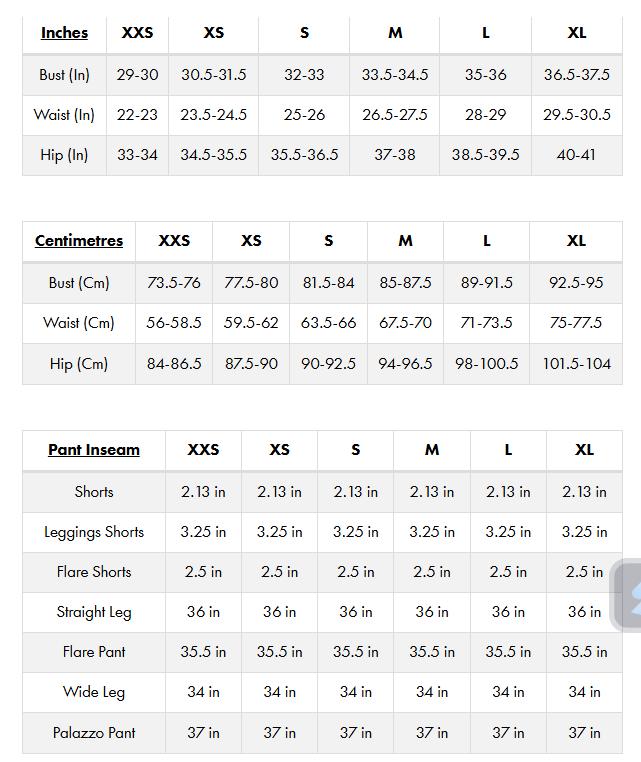641x762 pixels.
Task: Click the underlined Centimetres table heading
Action: (x=79, y=241)
